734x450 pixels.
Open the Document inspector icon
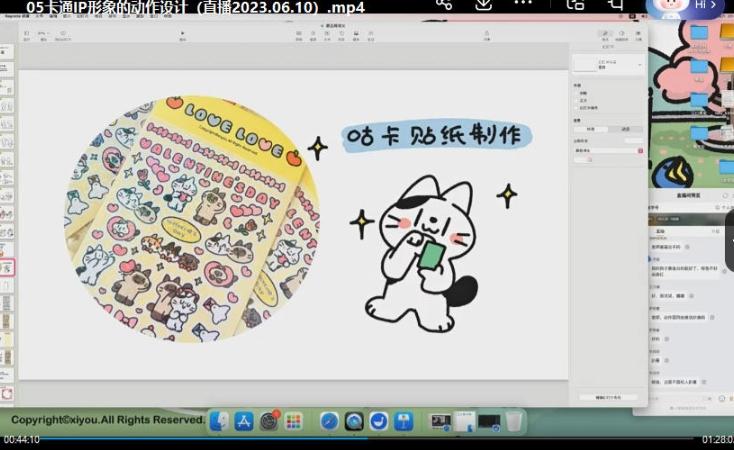click(638, 35)
